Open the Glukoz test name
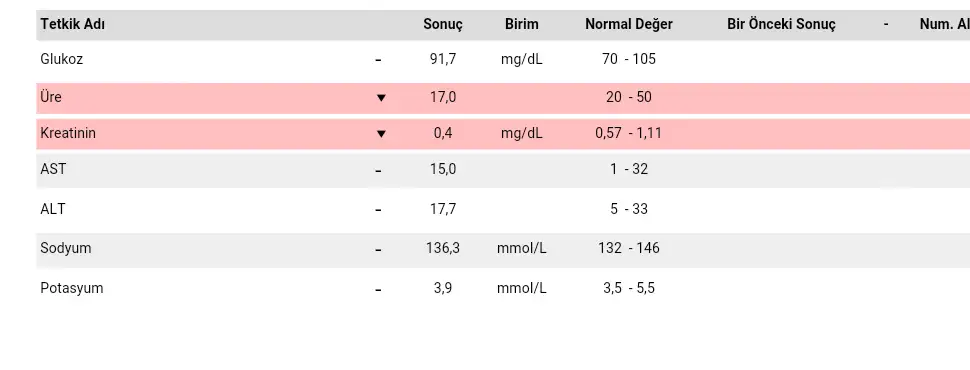Screen dimensions: 970x370 [61, 59]
